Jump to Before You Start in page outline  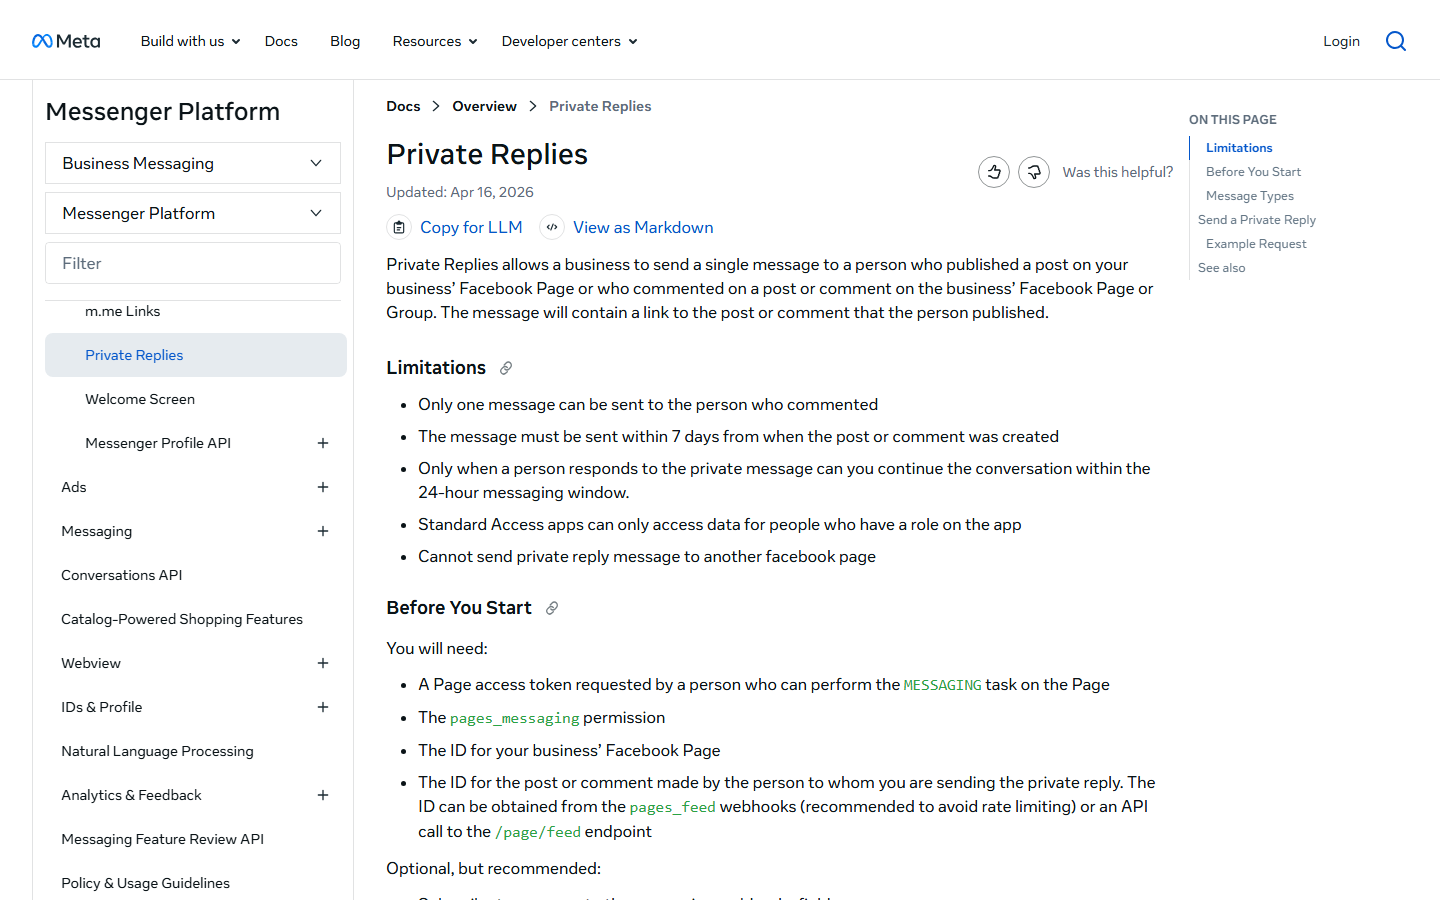[1253, 172]
